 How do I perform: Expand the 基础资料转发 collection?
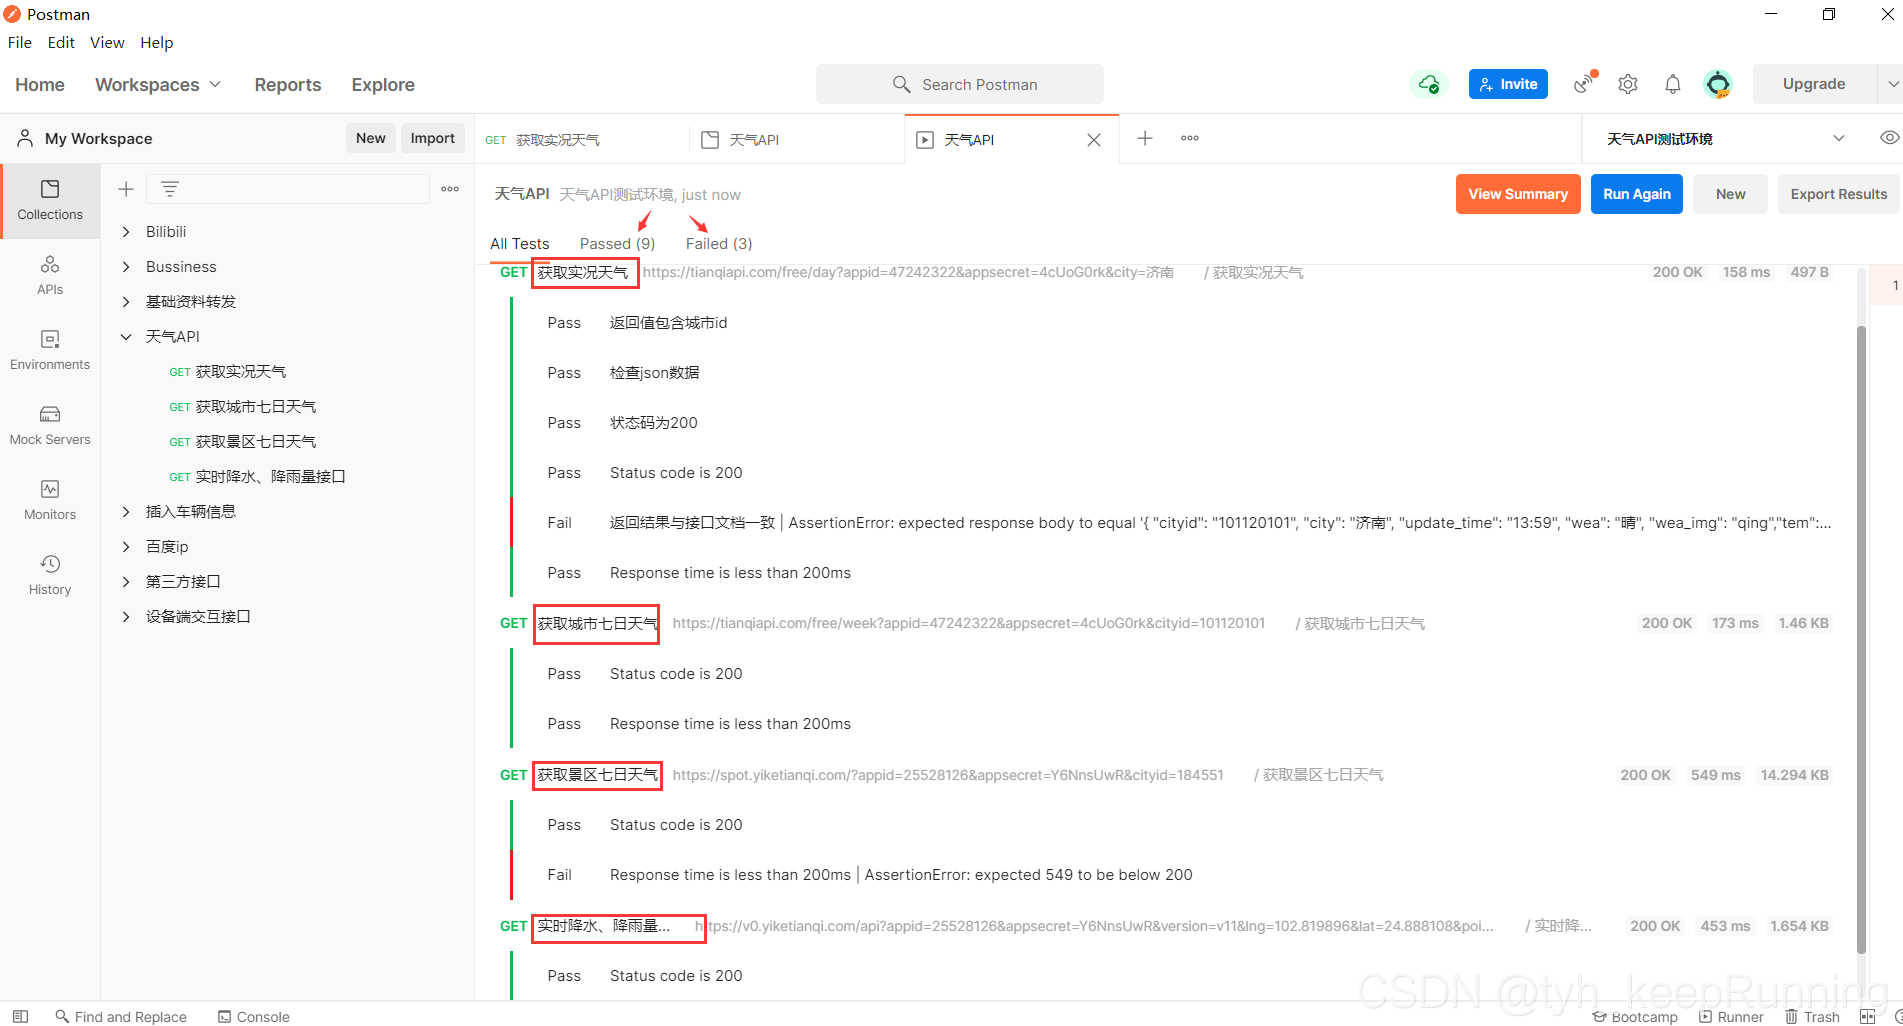point(126,301)
